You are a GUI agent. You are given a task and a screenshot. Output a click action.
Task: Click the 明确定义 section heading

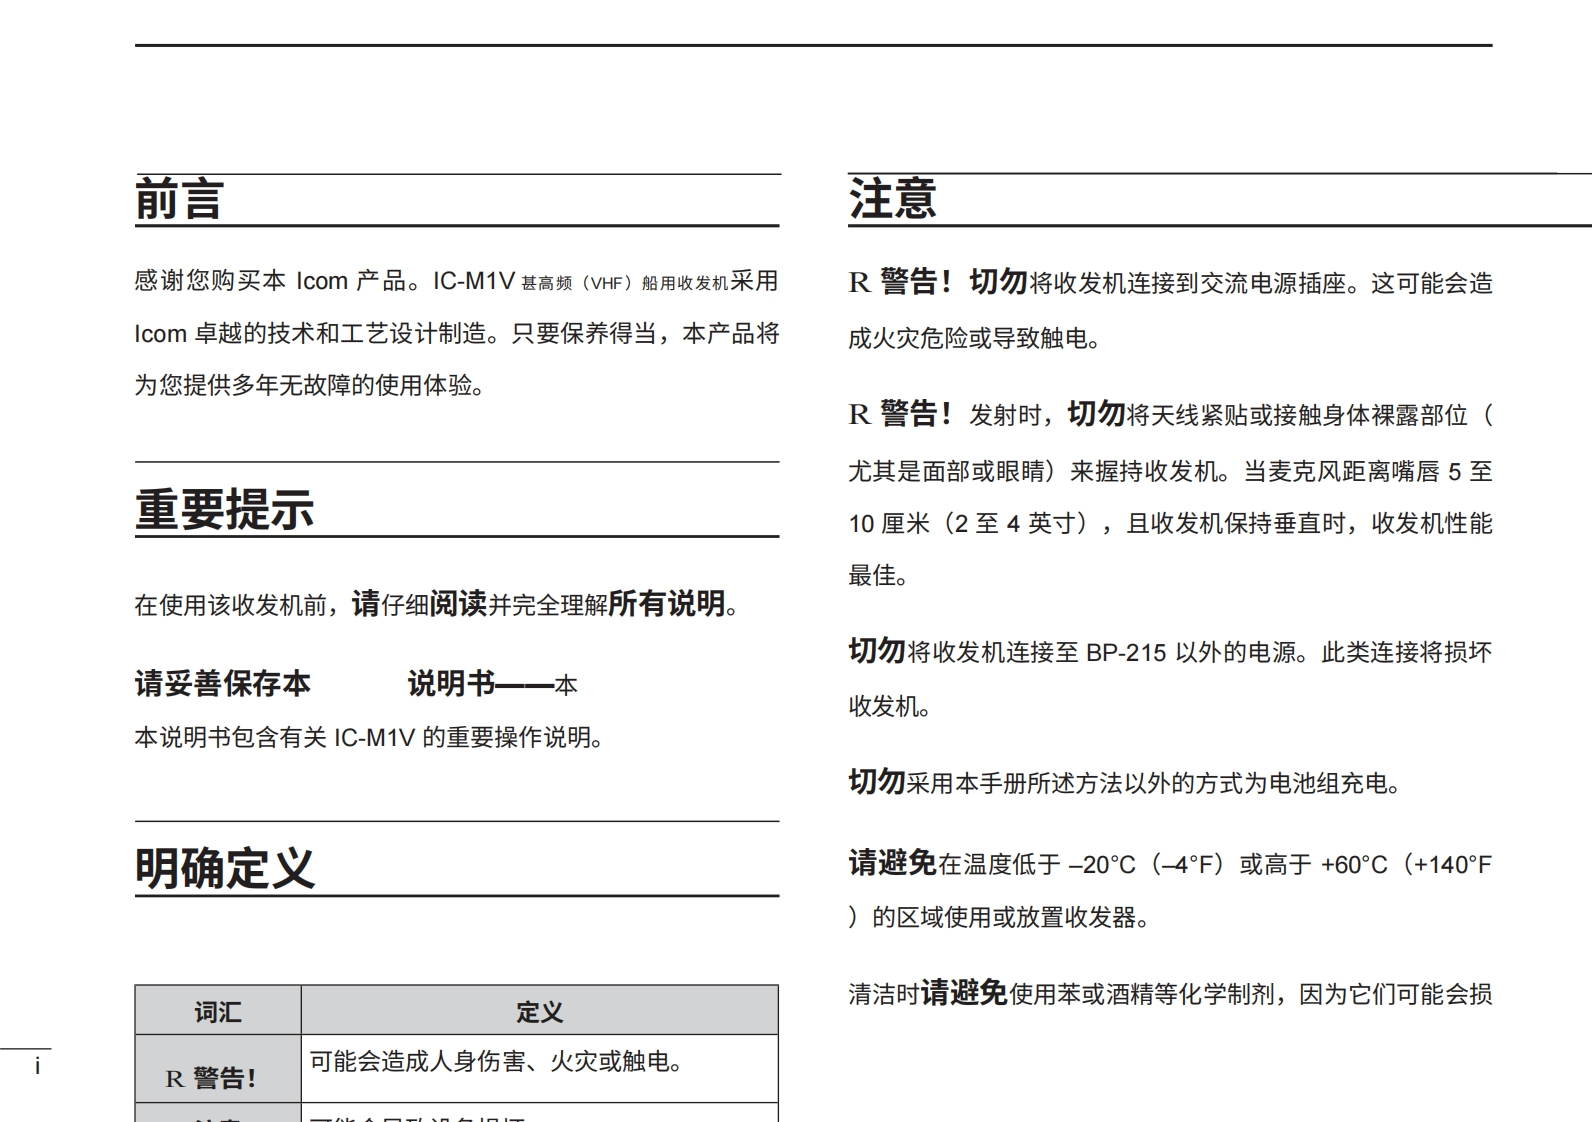click(x=225, y=868)
